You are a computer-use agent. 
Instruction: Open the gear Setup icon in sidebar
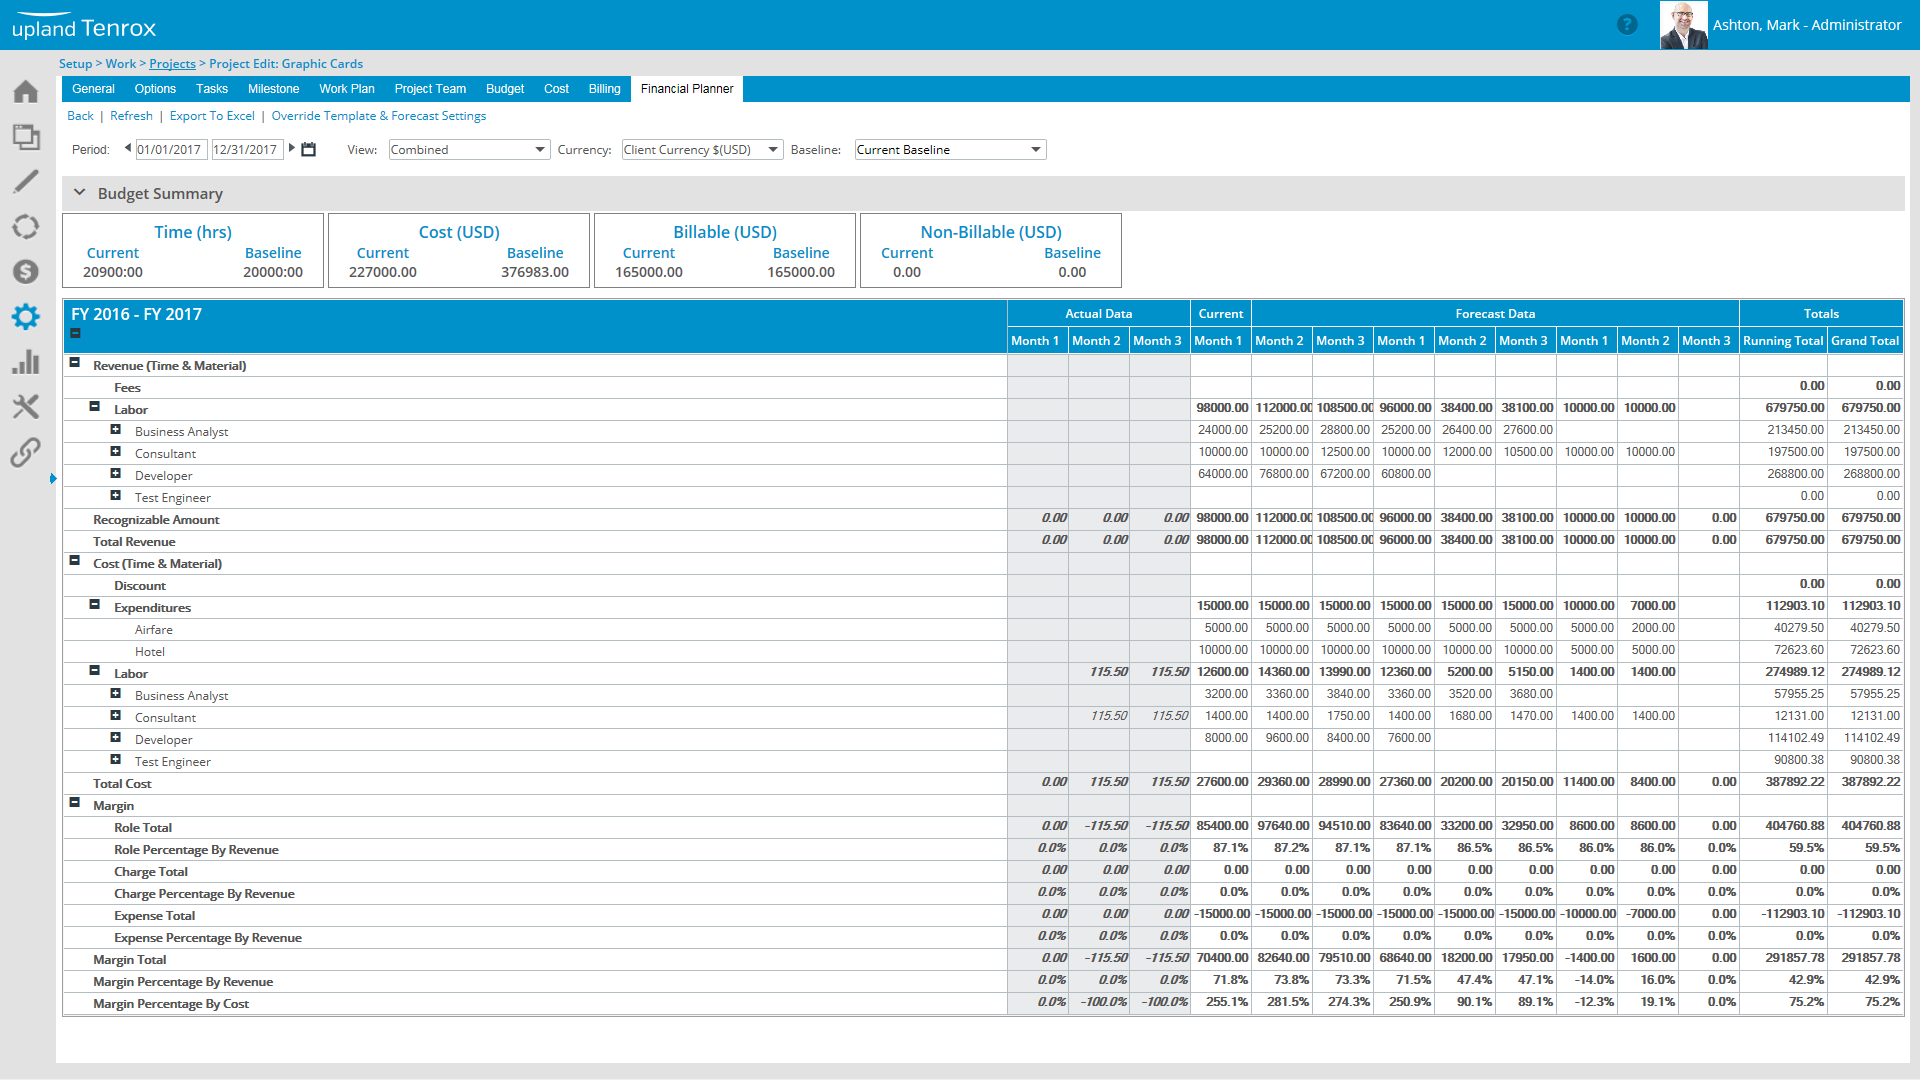coord(26,317)
